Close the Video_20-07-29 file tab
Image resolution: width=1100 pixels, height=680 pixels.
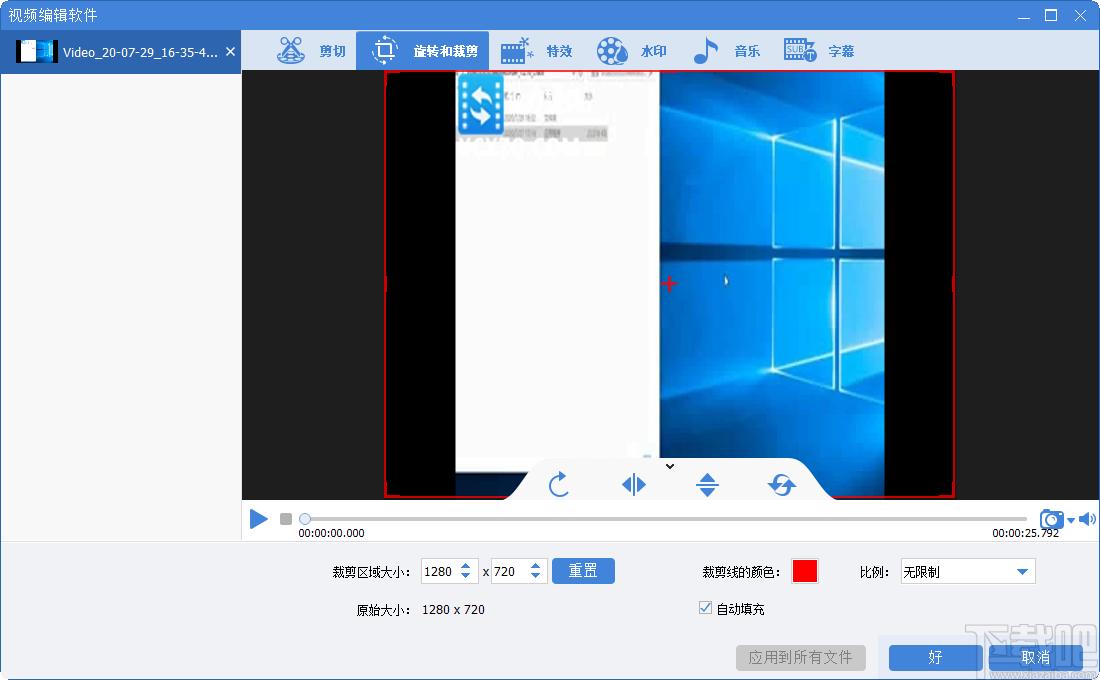coord(230,51)
